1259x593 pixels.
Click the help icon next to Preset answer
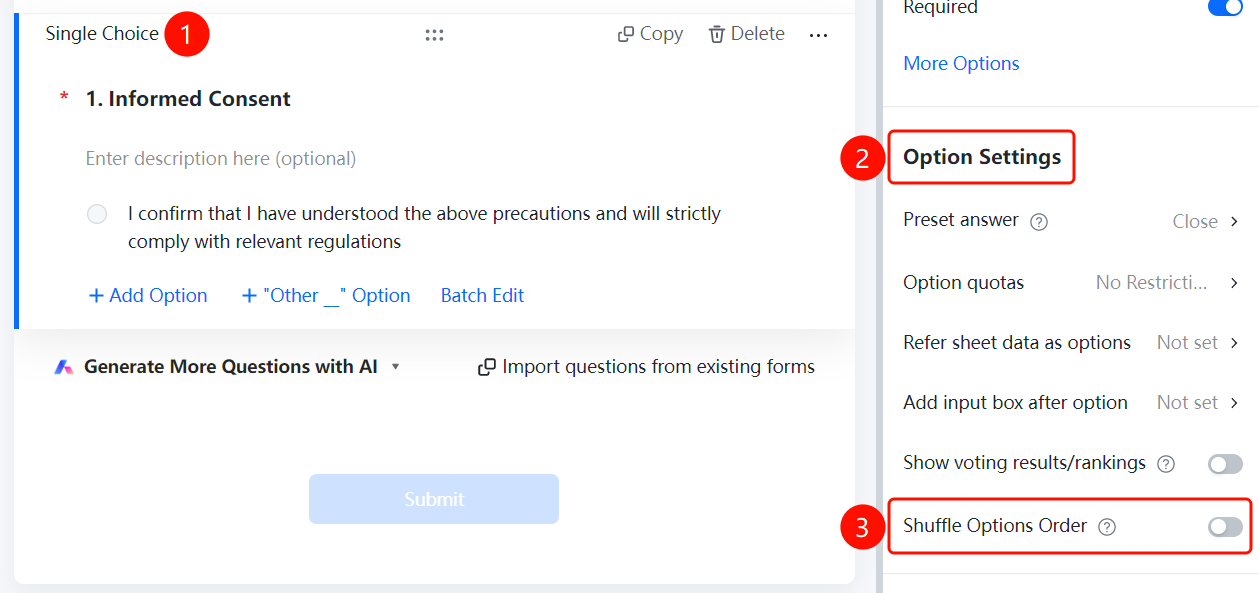click(x=1039, y=222)
